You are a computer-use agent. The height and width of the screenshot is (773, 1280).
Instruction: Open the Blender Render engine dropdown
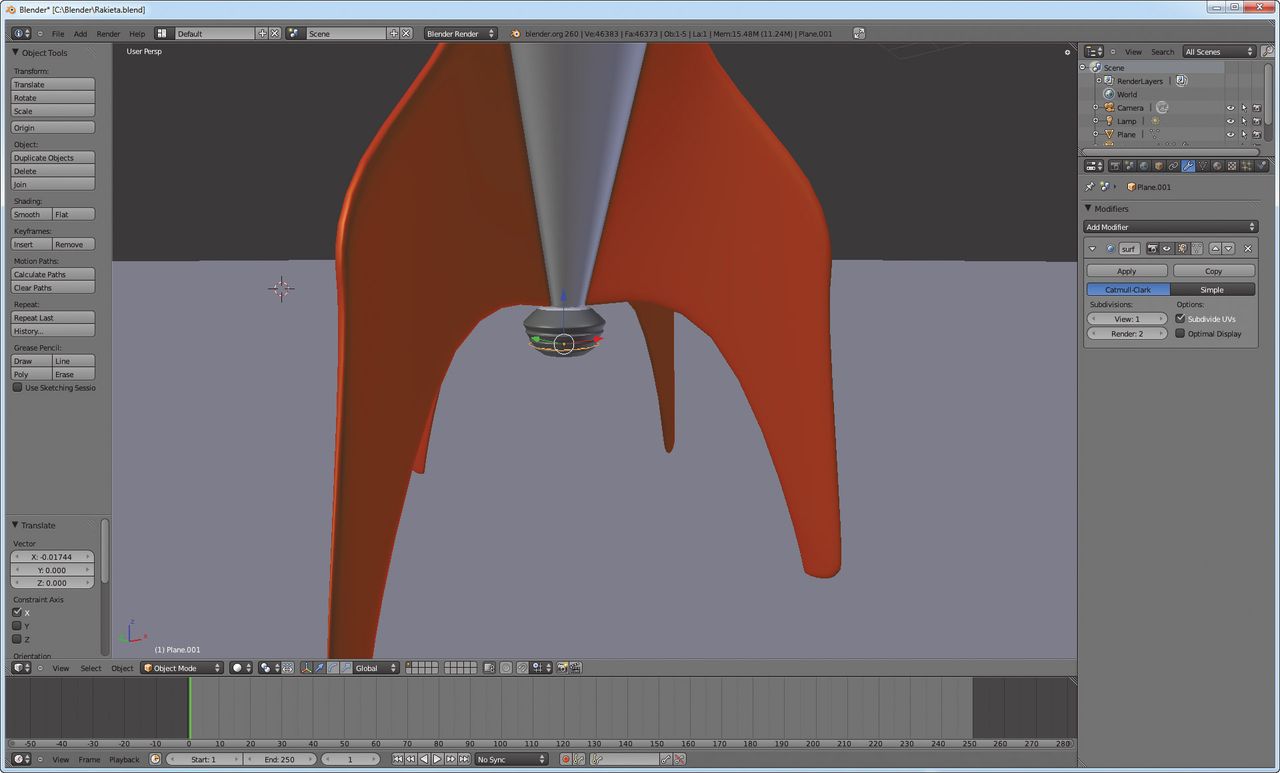pyautogui.click(x=460, y=33)
